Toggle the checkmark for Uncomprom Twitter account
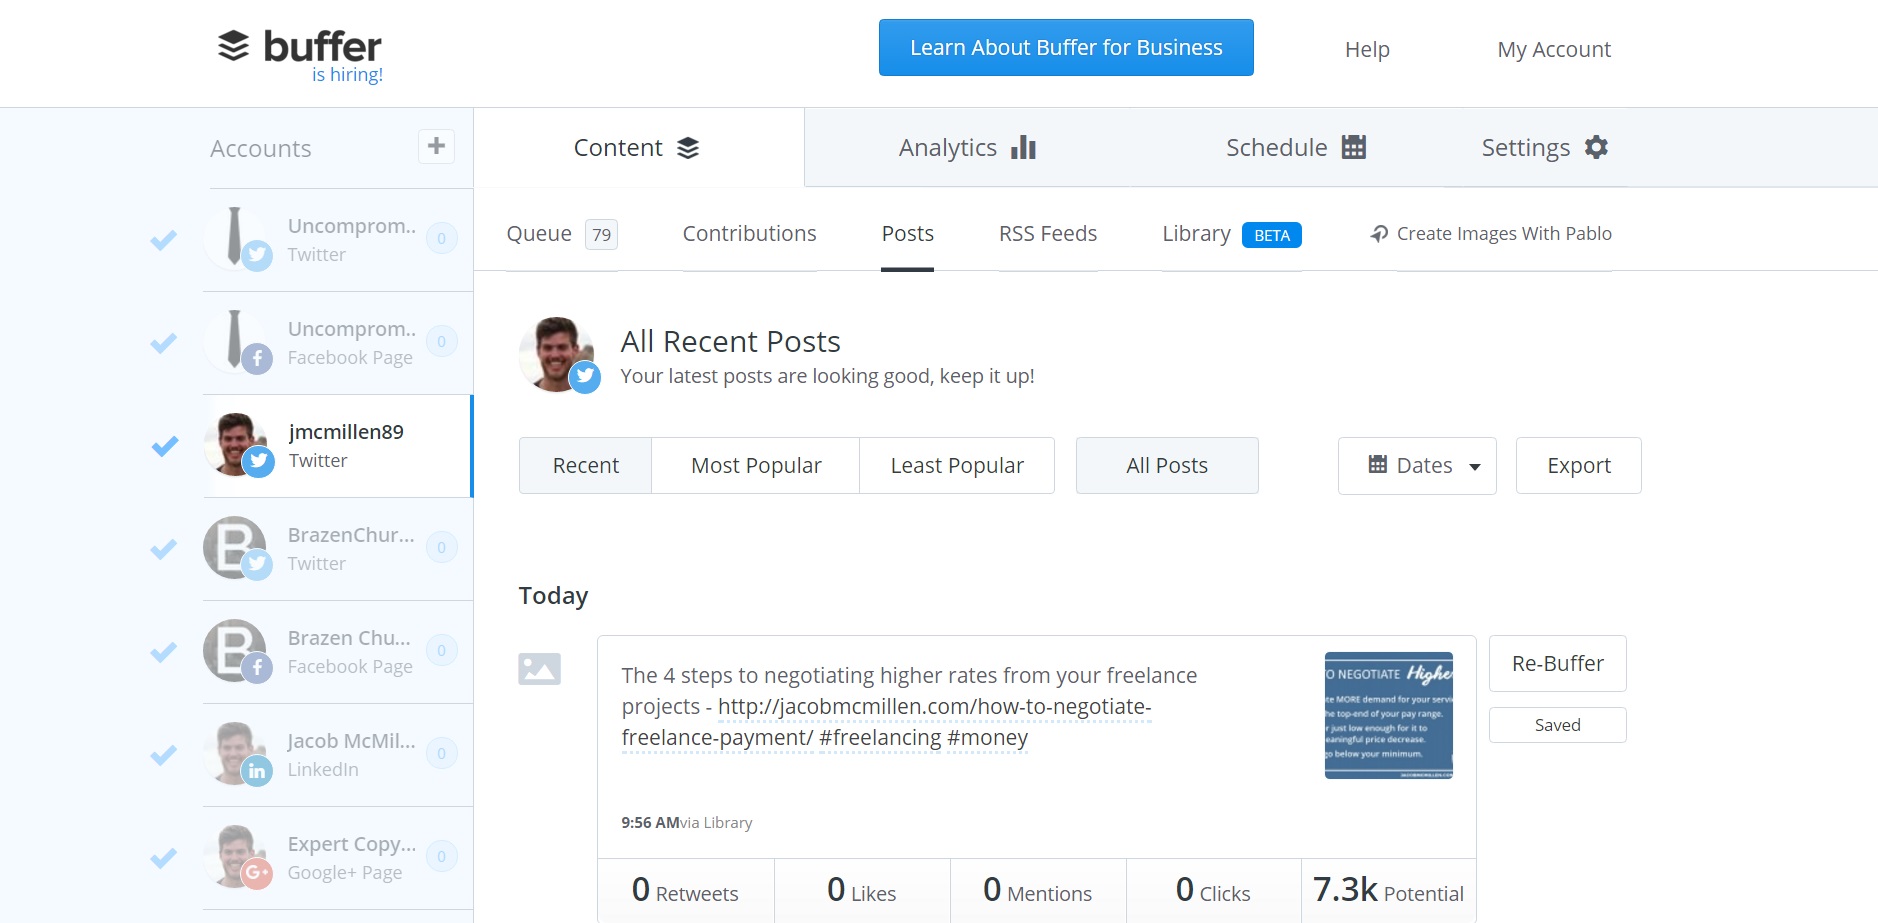Screen dimensions: 1878x923 163,240
